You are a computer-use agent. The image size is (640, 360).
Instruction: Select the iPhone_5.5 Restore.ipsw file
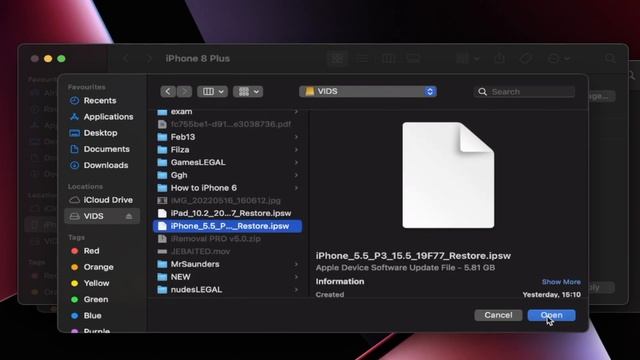click(x=228, y=226)
